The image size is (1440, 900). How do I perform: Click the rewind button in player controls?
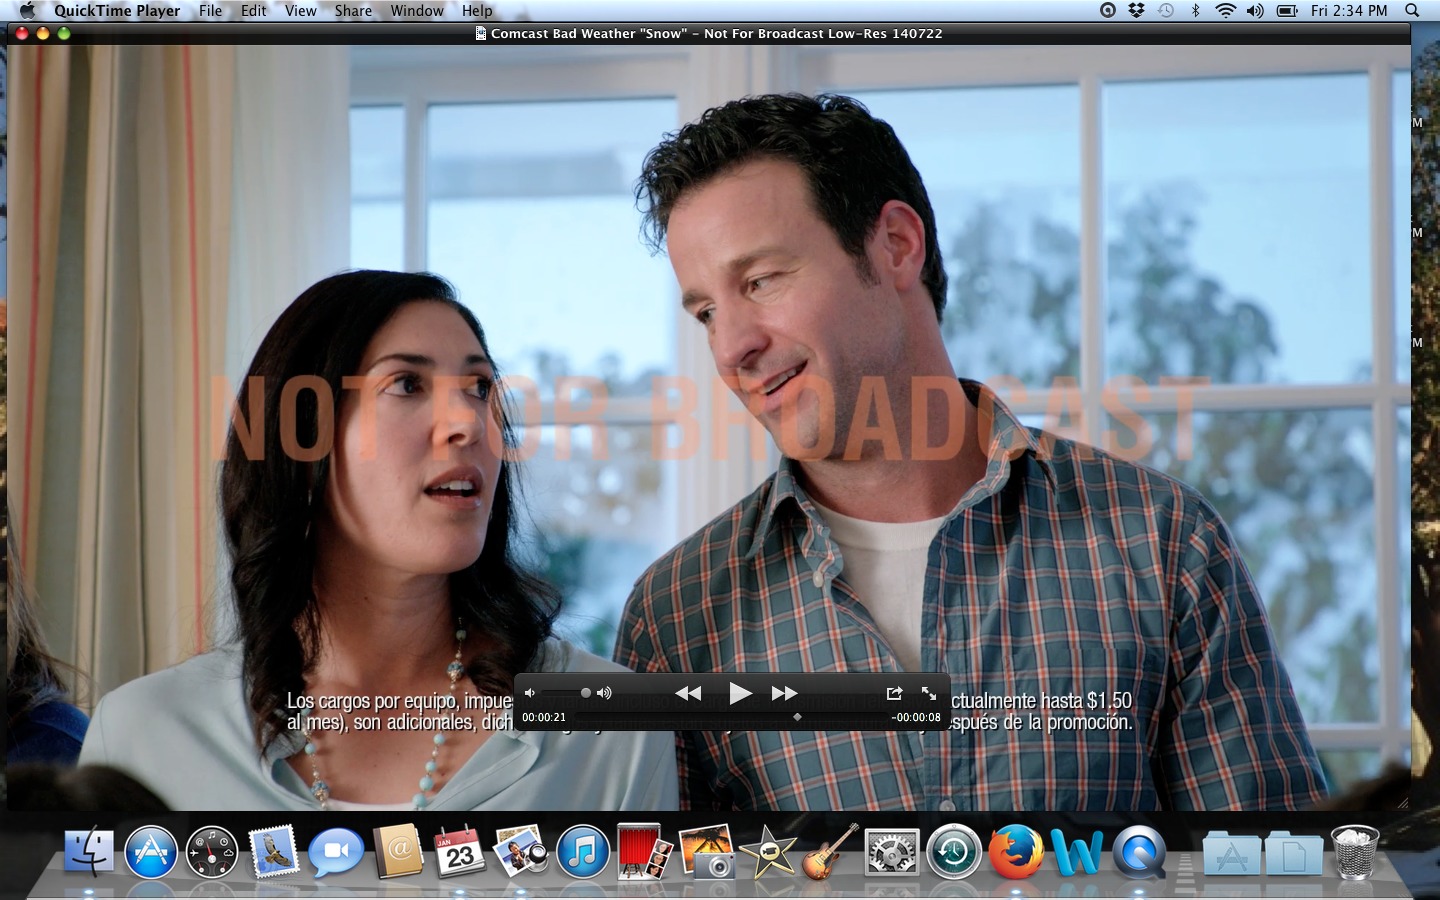688,693
